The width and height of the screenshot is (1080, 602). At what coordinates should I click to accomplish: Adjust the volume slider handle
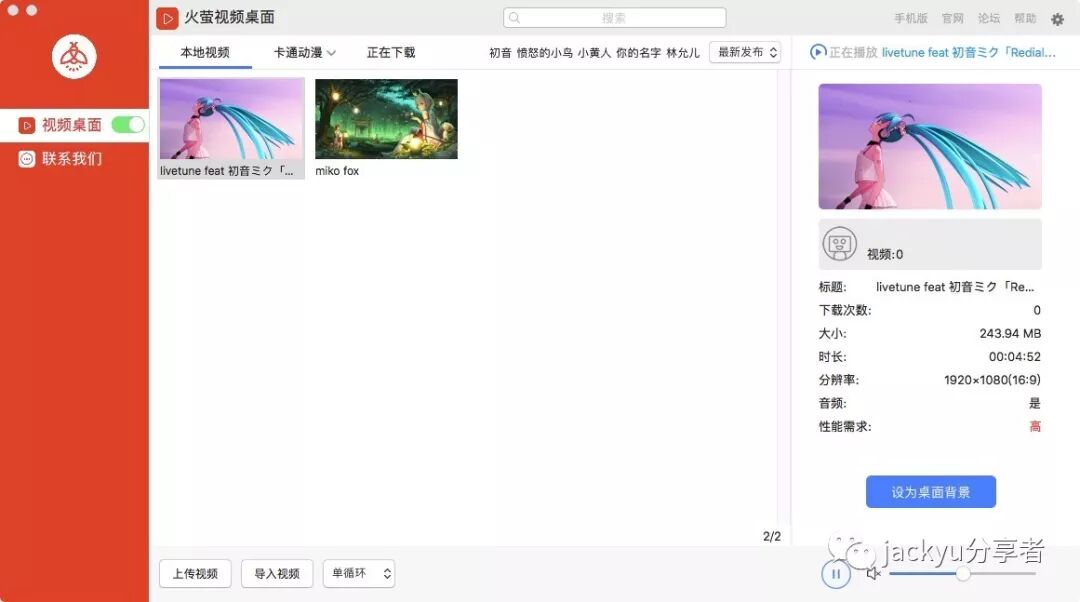(963, 573)
